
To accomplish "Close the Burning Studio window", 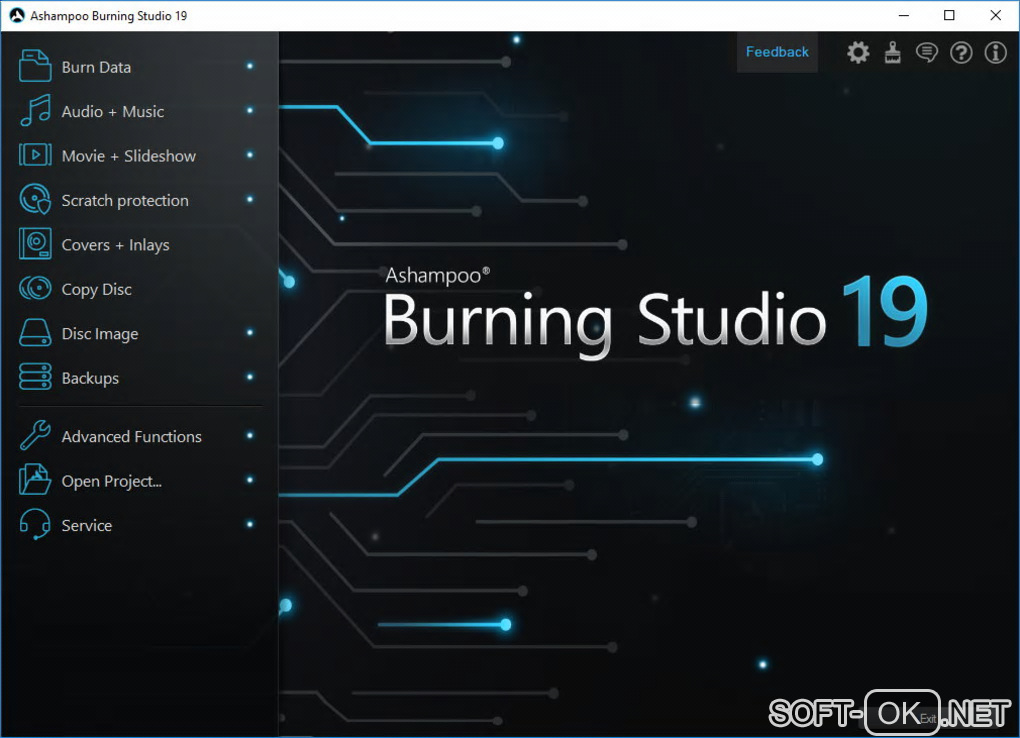I will click(995, 16).
